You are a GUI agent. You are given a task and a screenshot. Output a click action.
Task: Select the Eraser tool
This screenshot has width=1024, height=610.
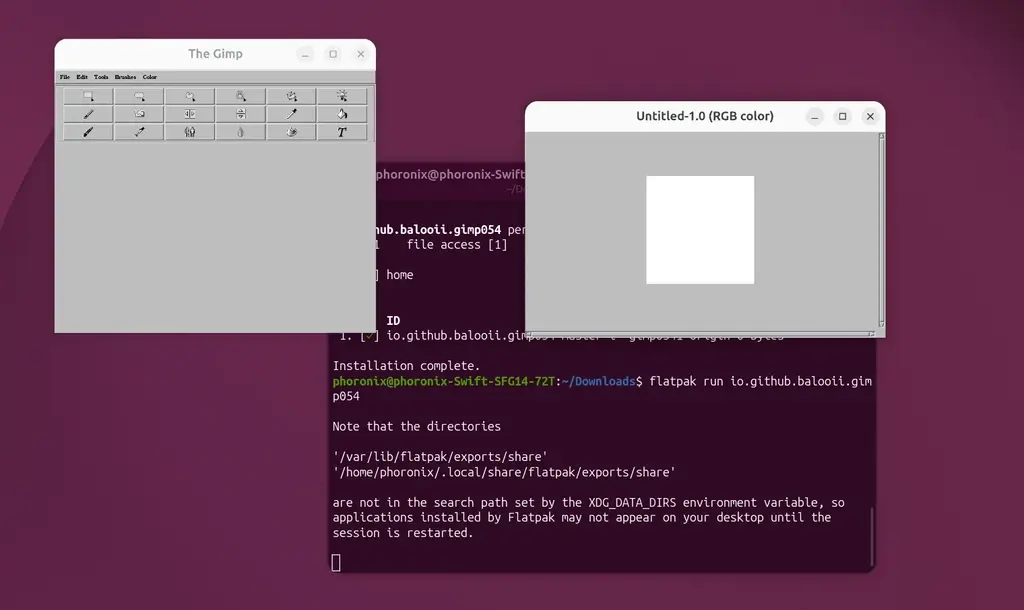pyautogui.click(x=139, y=114)
